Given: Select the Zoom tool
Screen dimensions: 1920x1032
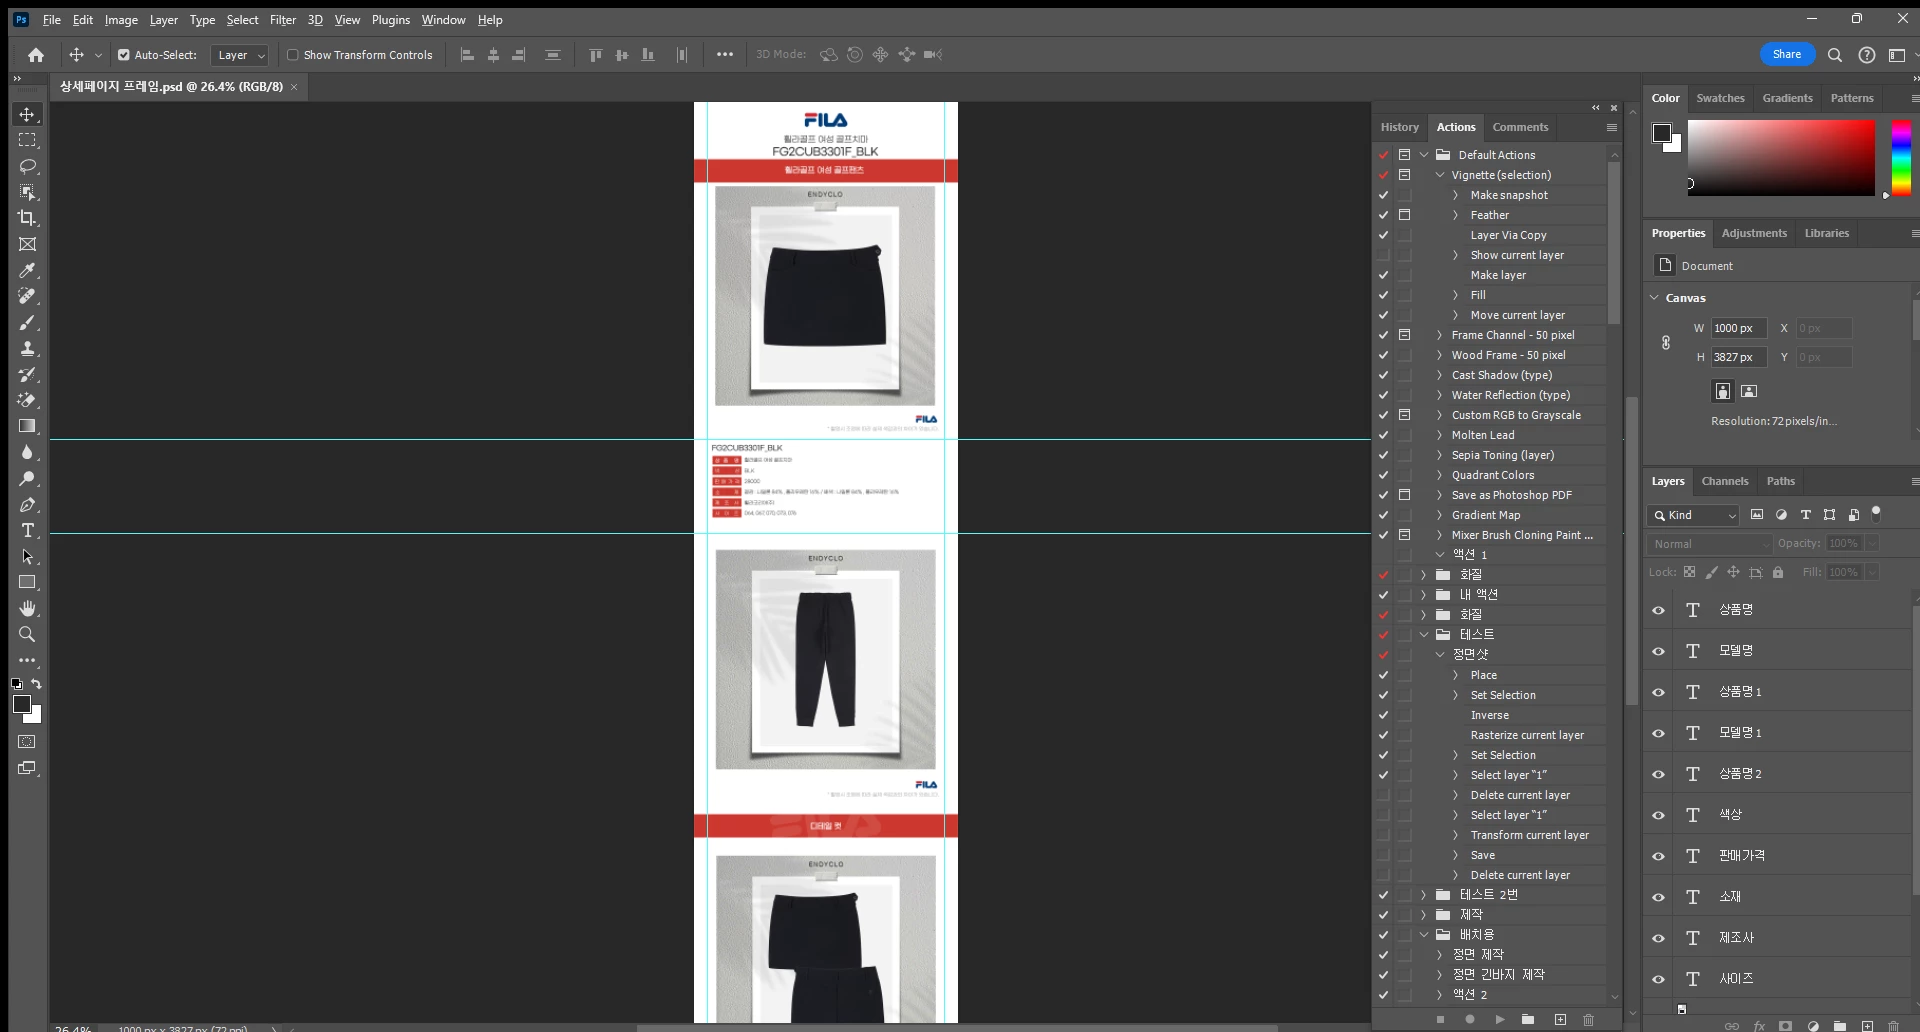Looking at the screenshot, I should 27,634.
